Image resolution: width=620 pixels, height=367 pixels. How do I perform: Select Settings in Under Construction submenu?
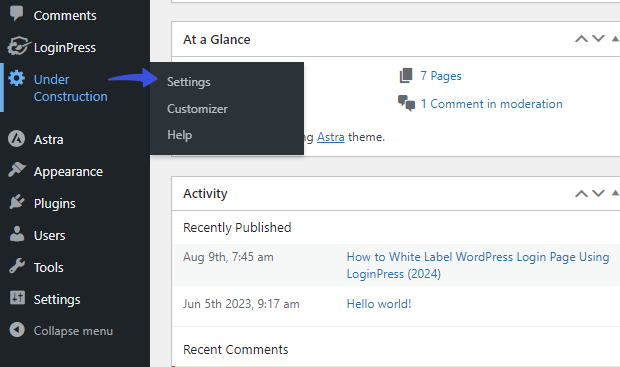tap(189, 82)
